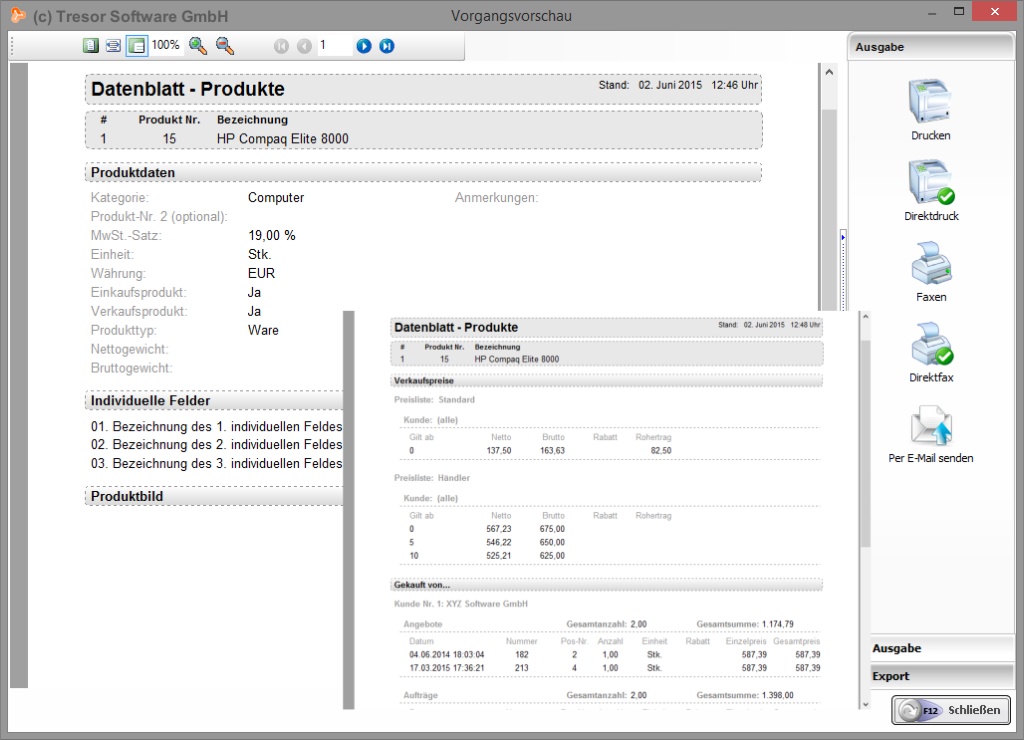Switch to page-width view mode
This screenshot has height=740, width=1024.
pyautogui.click(x=113, y=46)
